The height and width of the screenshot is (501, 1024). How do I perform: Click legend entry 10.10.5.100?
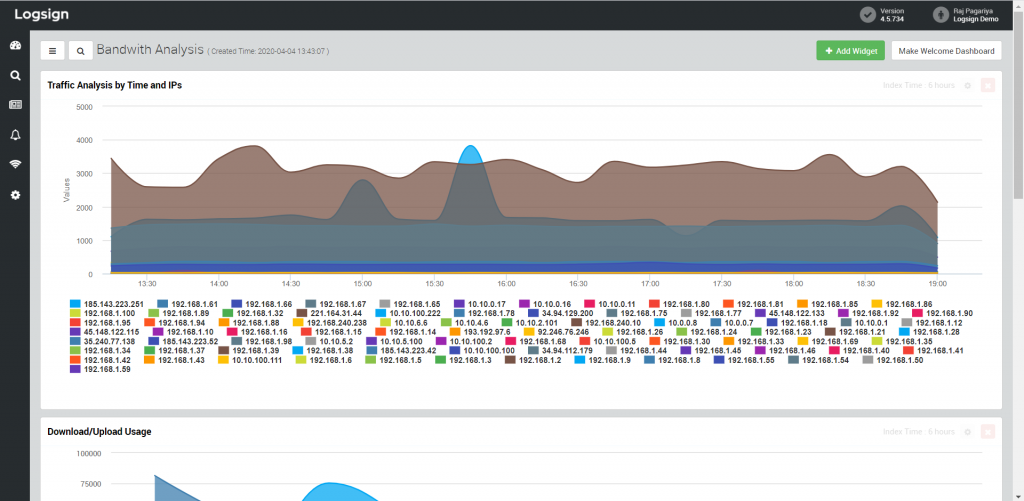[394, 341]
